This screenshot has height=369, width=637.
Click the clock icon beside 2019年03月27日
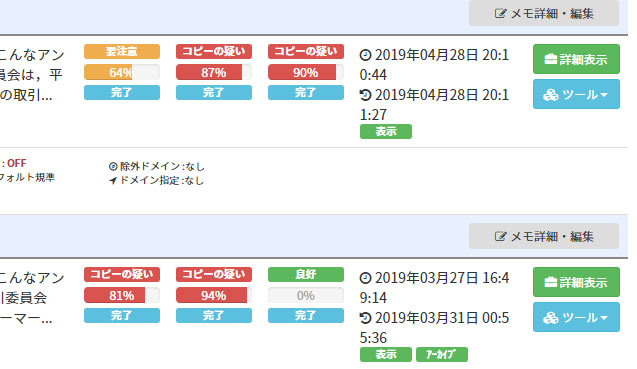(365, 278)
